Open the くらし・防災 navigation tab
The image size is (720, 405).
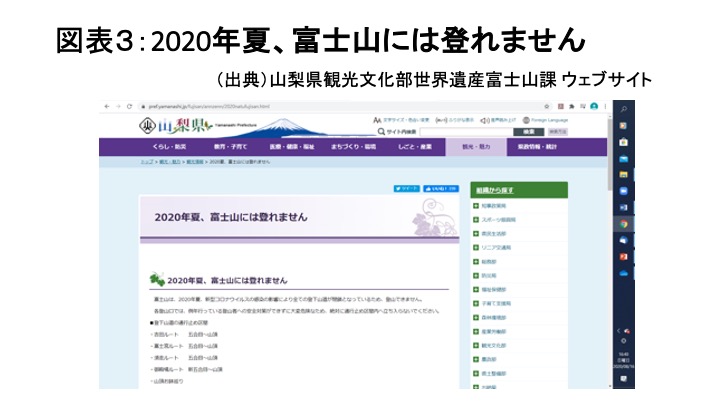[x=169, y=147]
